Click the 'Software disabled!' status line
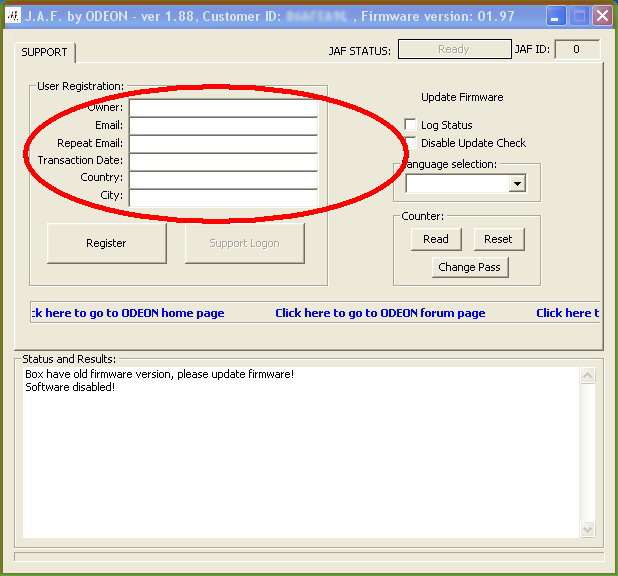Viewport: 618px width, 576px height. coord(70,387)
